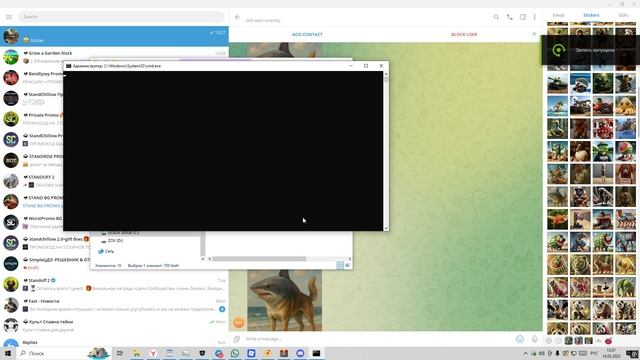Open WhatsApp from the taskbar
The height and width of the screenshot is (360, 640).
[235, 353]
